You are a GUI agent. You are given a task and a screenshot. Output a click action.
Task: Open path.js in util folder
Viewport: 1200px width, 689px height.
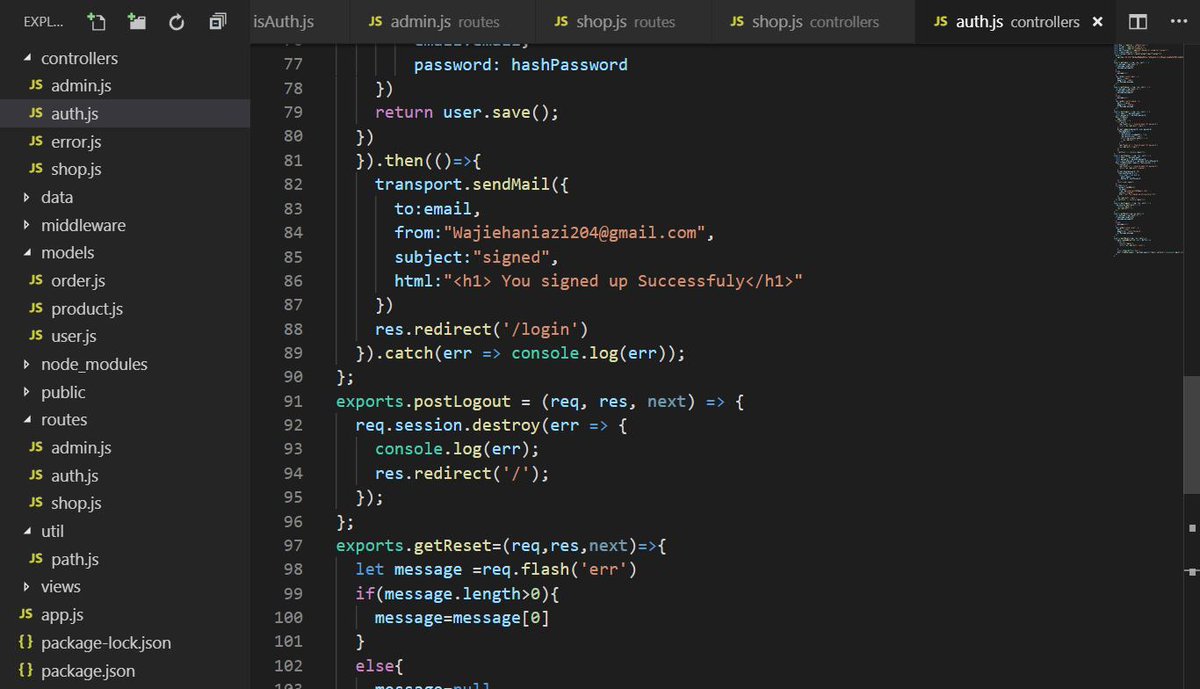click(x=125, y=559)
